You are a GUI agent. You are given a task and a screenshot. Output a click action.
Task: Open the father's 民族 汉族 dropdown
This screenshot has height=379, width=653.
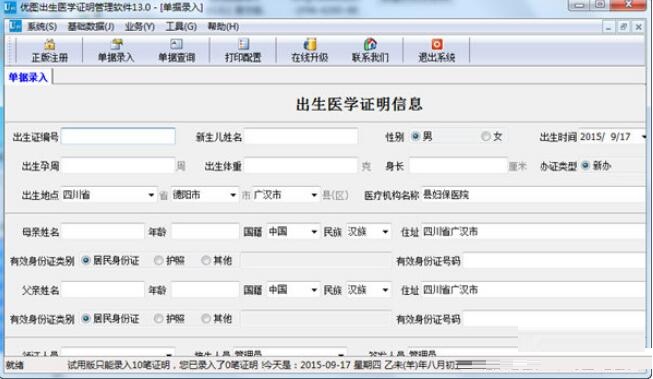[x=386, y=290]
